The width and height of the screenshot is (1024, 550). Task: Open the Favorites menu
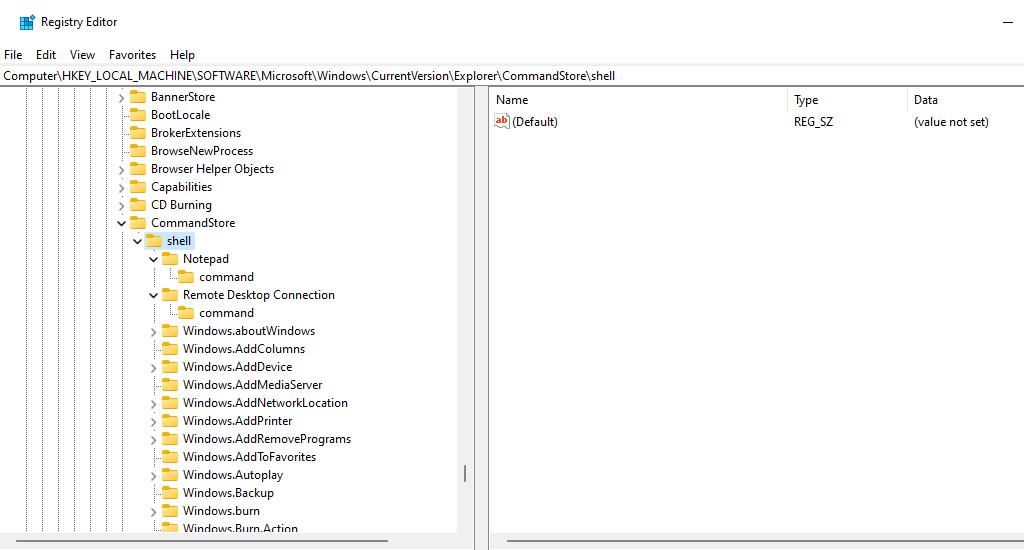[x=133, y=55]
